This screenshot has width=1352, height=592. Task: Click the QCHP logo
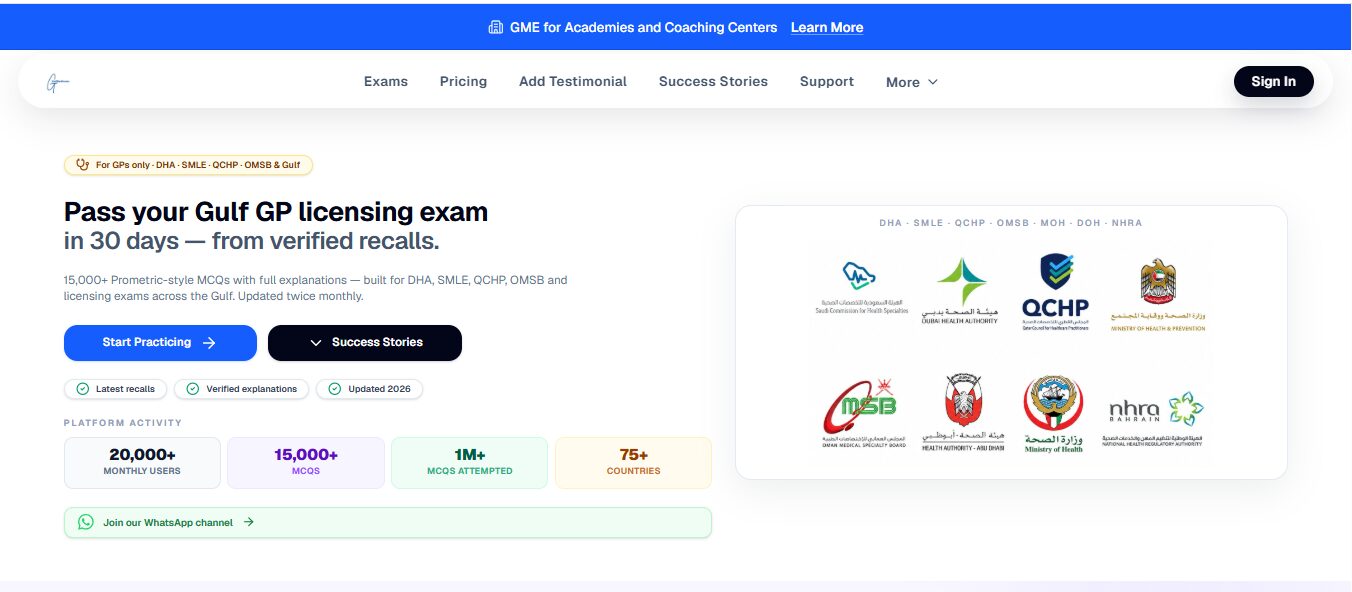click(x=1056, y=291)
